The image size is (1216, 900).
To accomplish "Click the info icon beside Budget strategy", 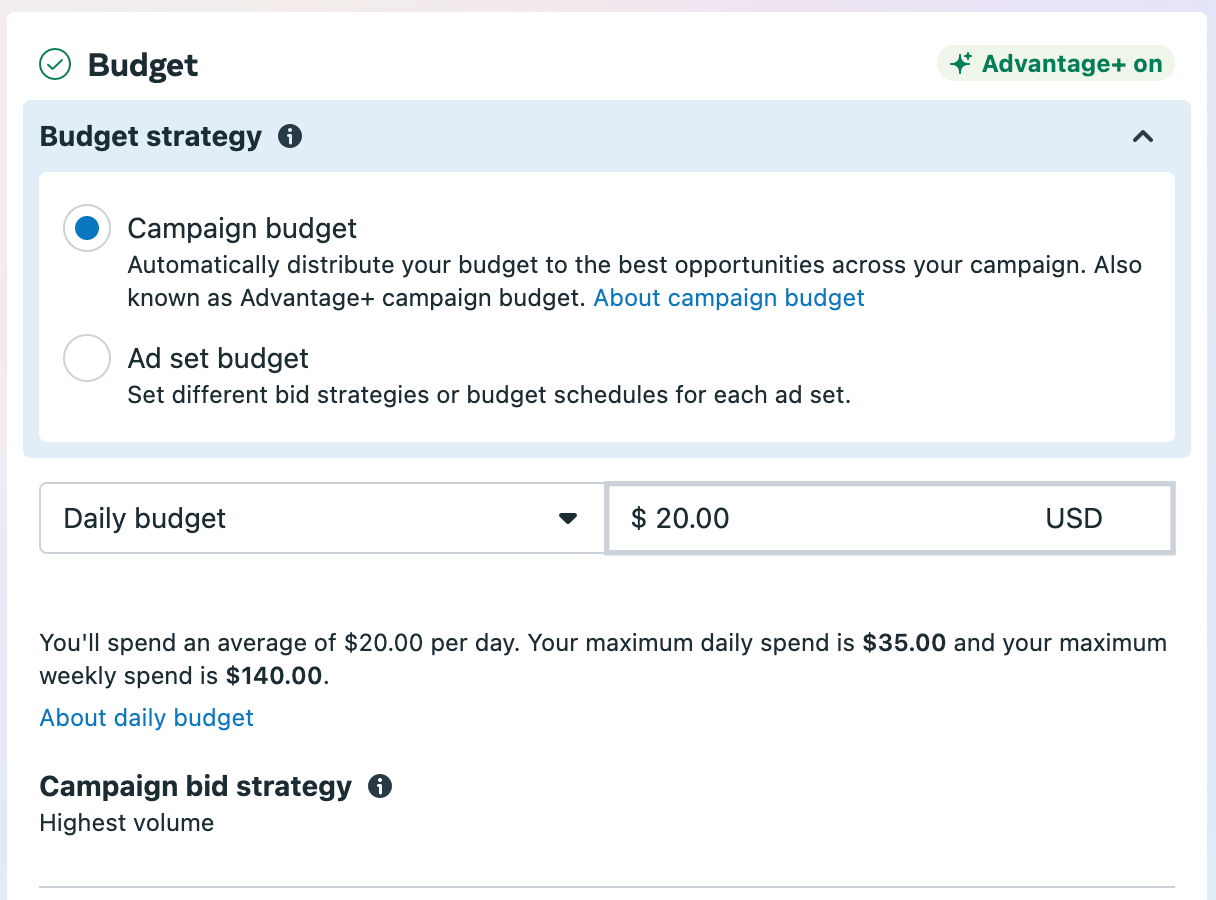I will [290, 136].
